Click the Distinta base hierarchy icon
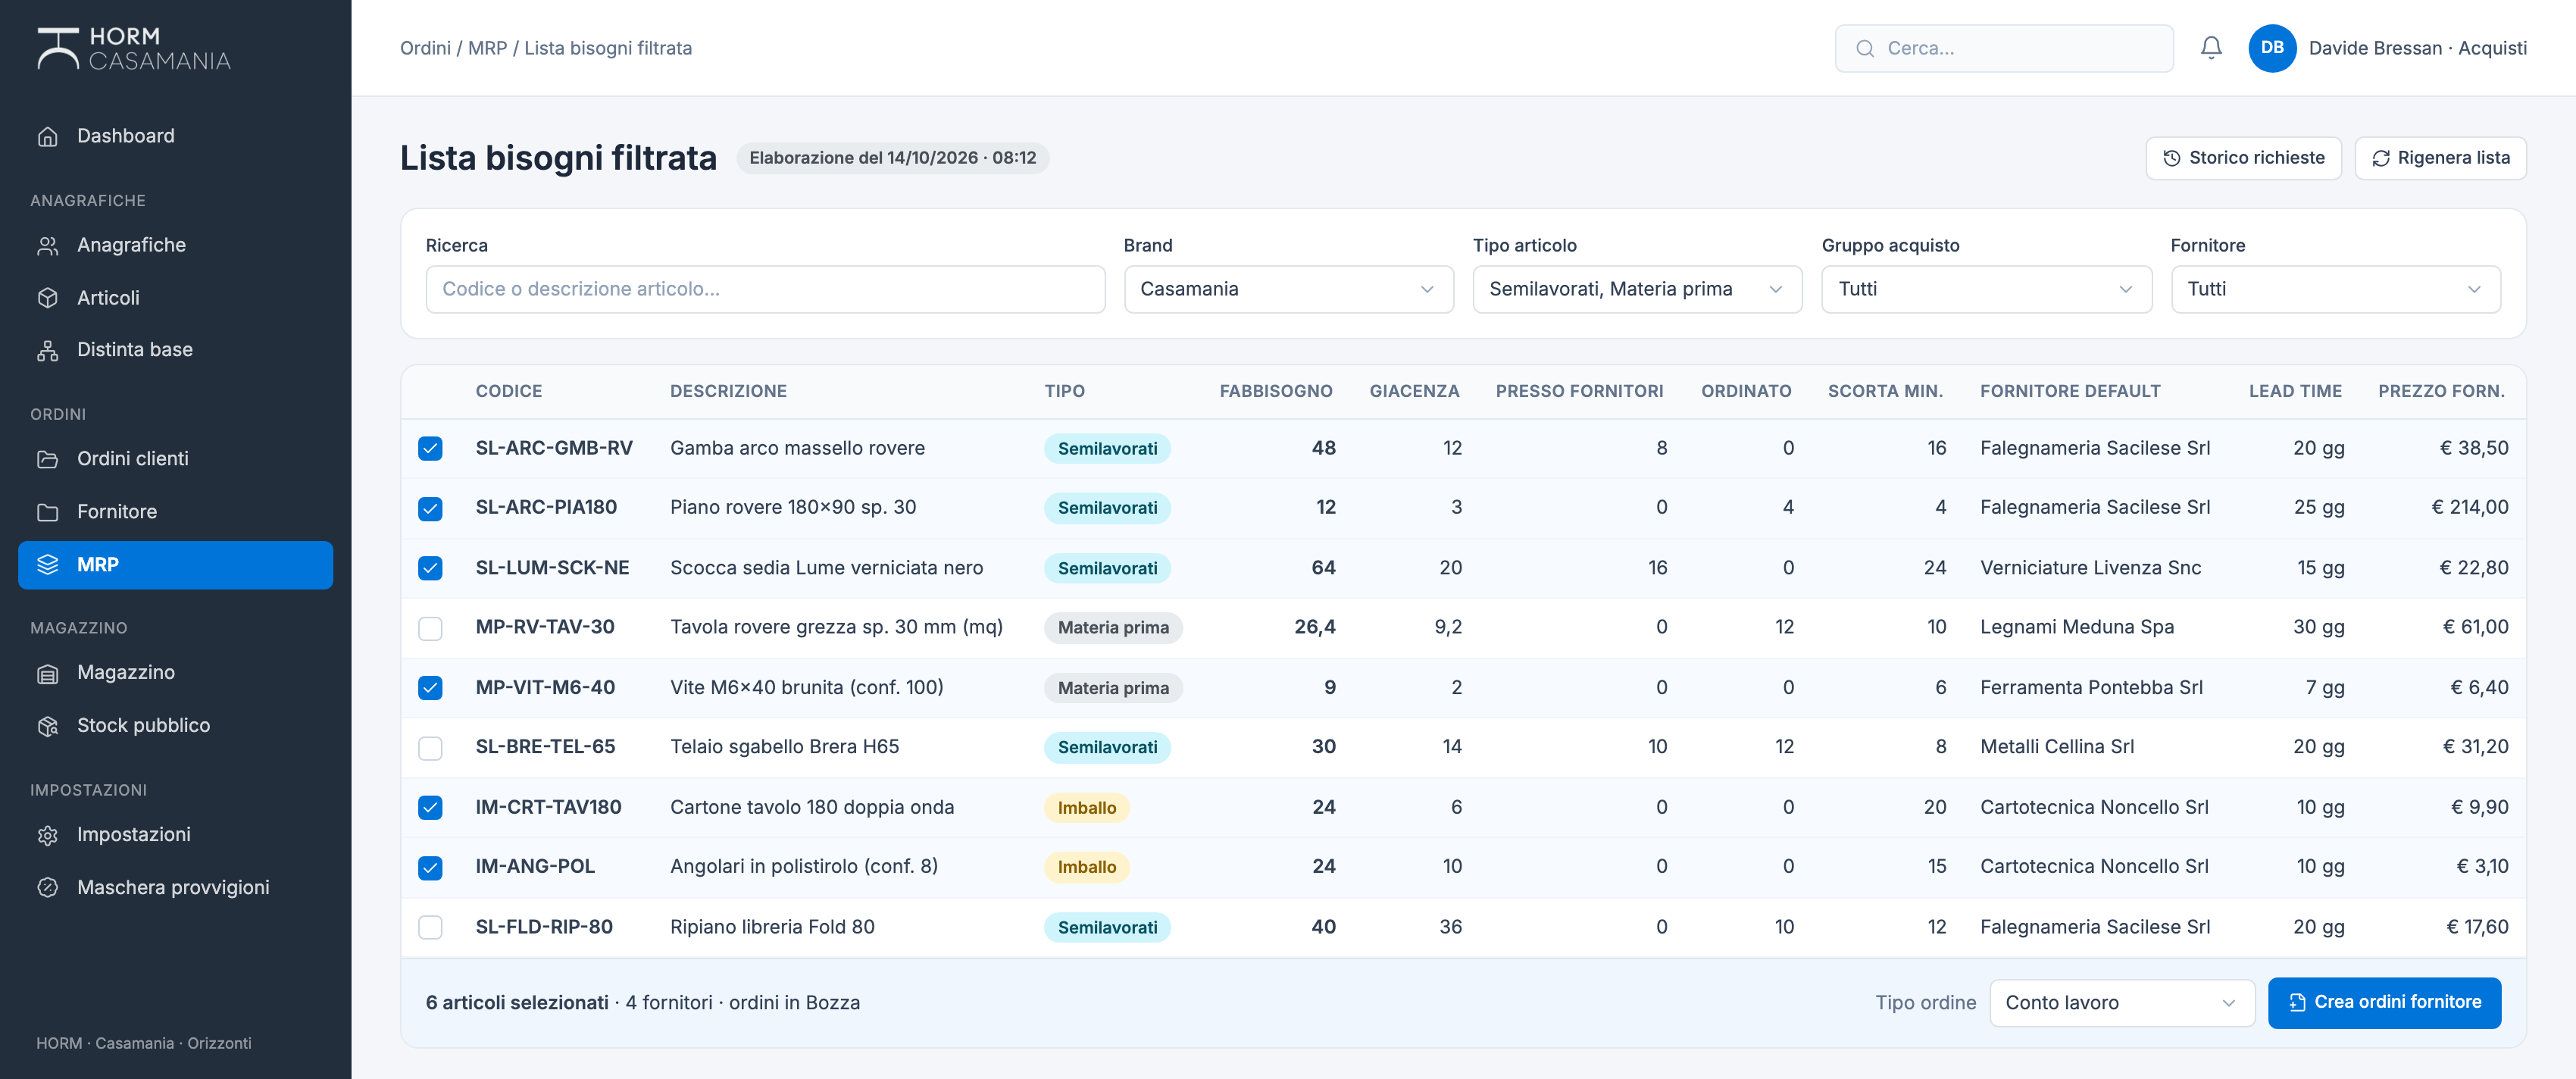This screenshot has width=2576, height=1079. [x=48, y=350]
